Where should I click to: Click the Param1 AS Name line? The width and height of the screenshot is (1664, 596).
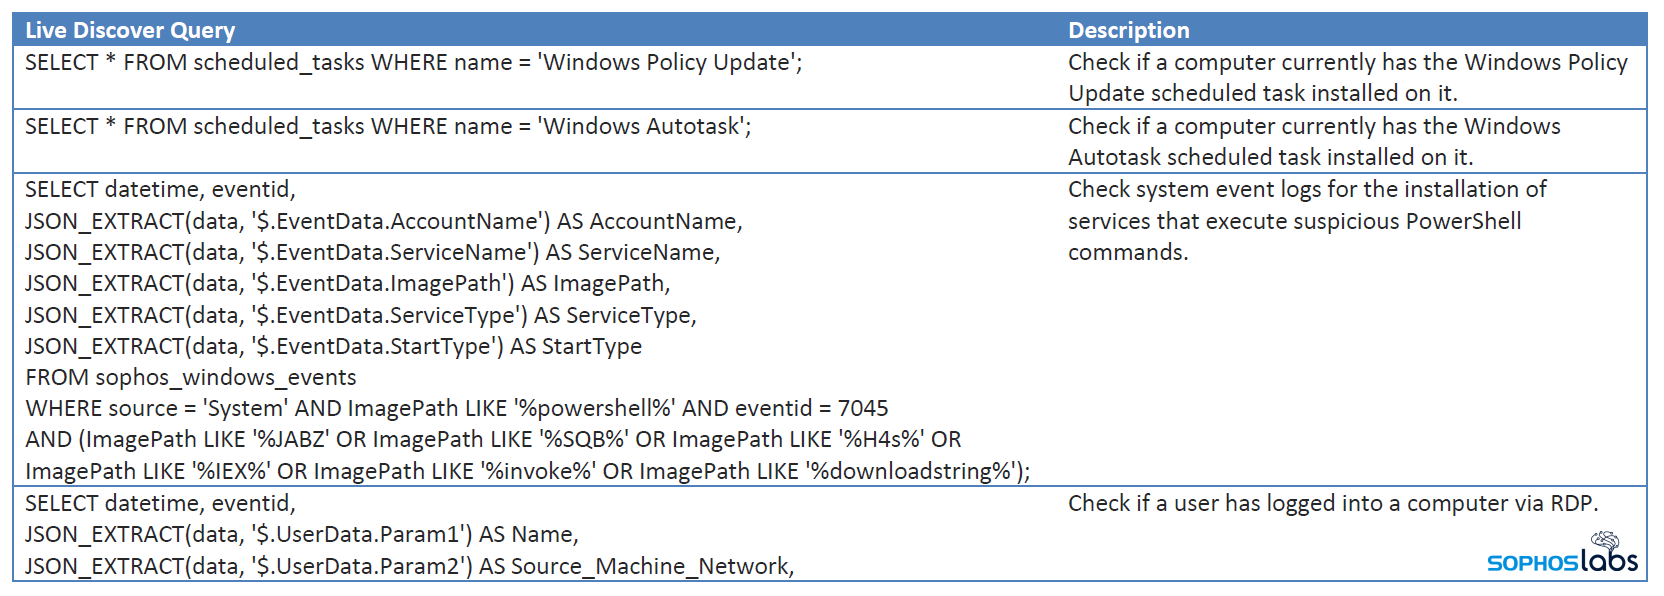(301, 534)
